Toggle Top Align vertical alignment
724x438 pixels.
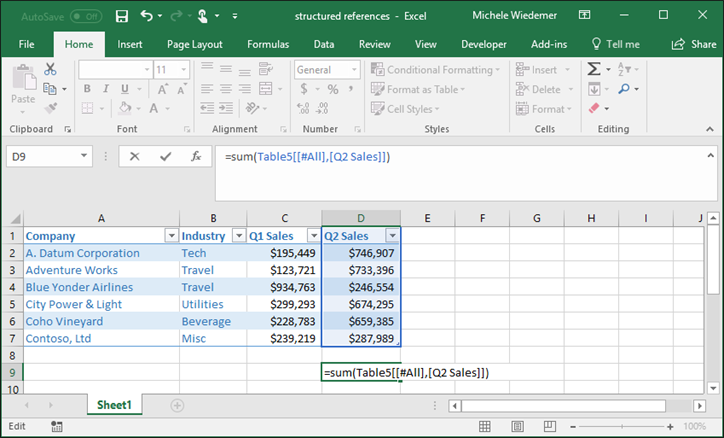pos(207,68)
